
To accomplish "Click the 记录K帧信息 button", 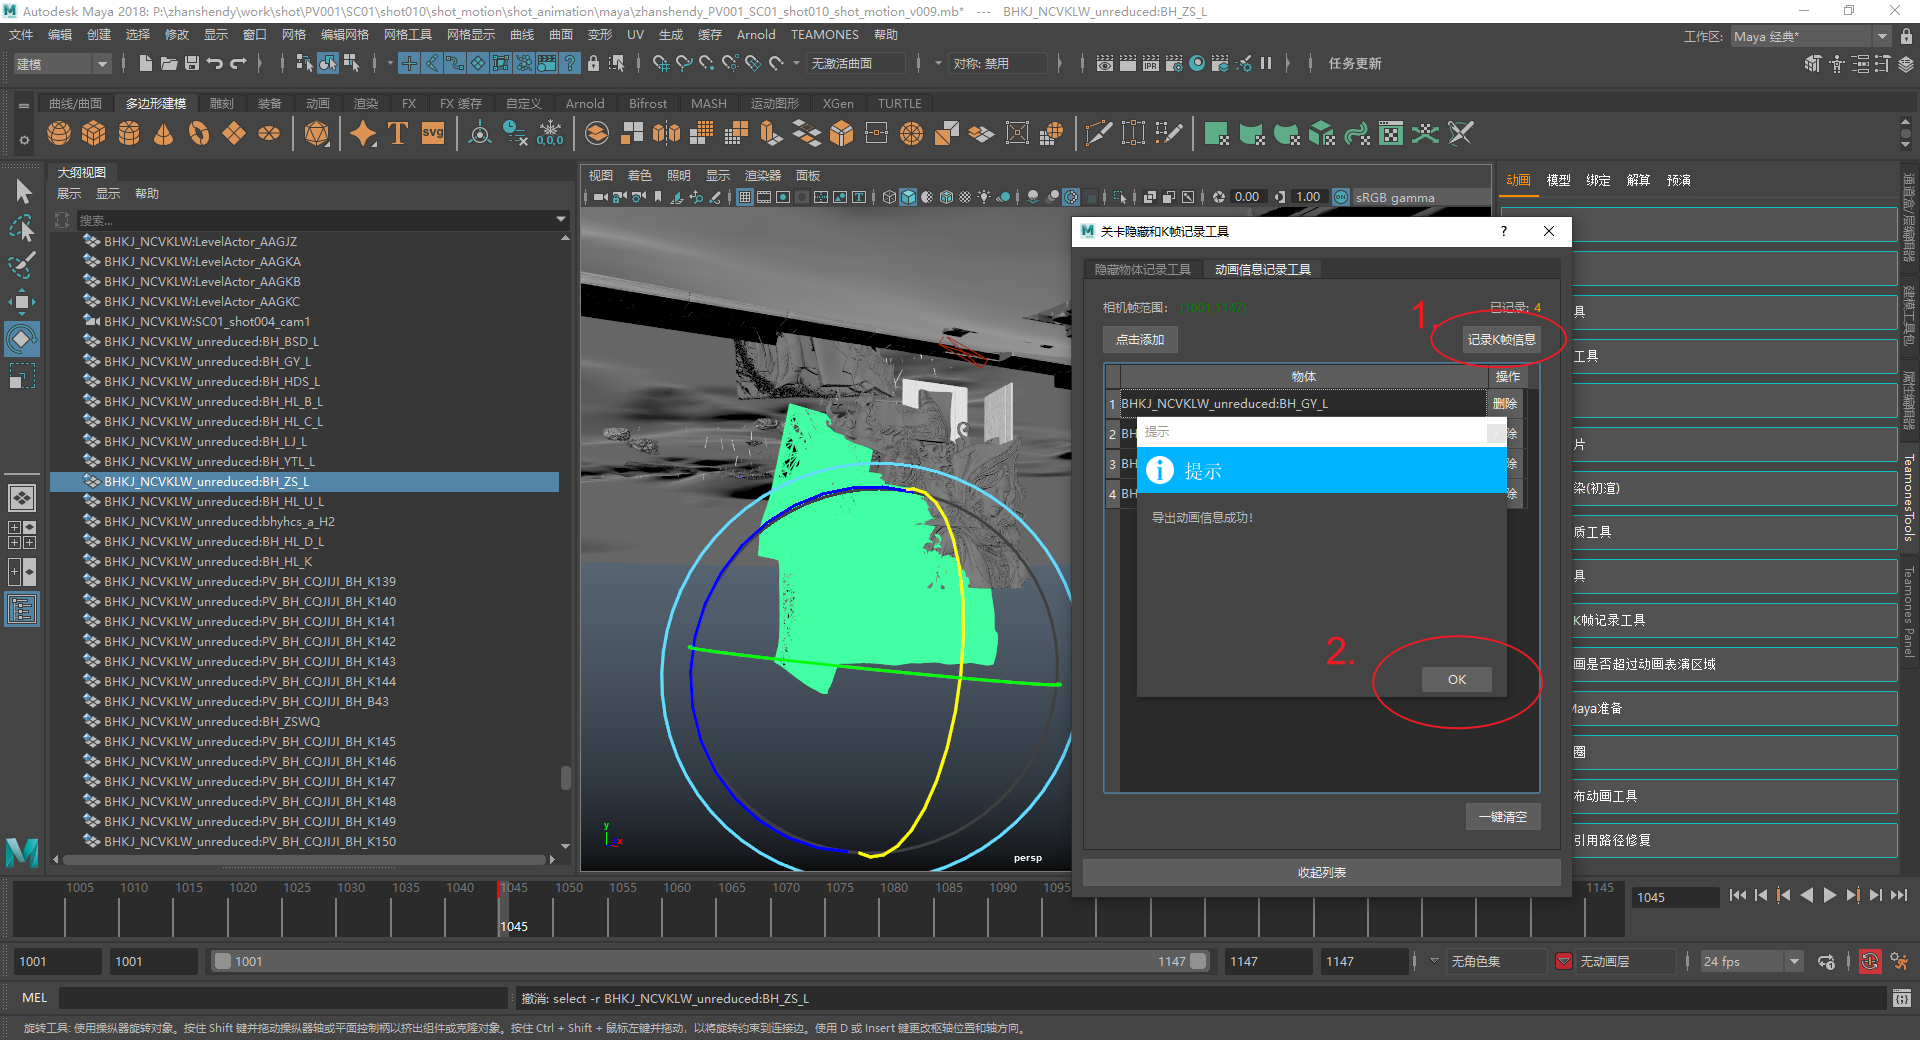I will (1500, 340).
